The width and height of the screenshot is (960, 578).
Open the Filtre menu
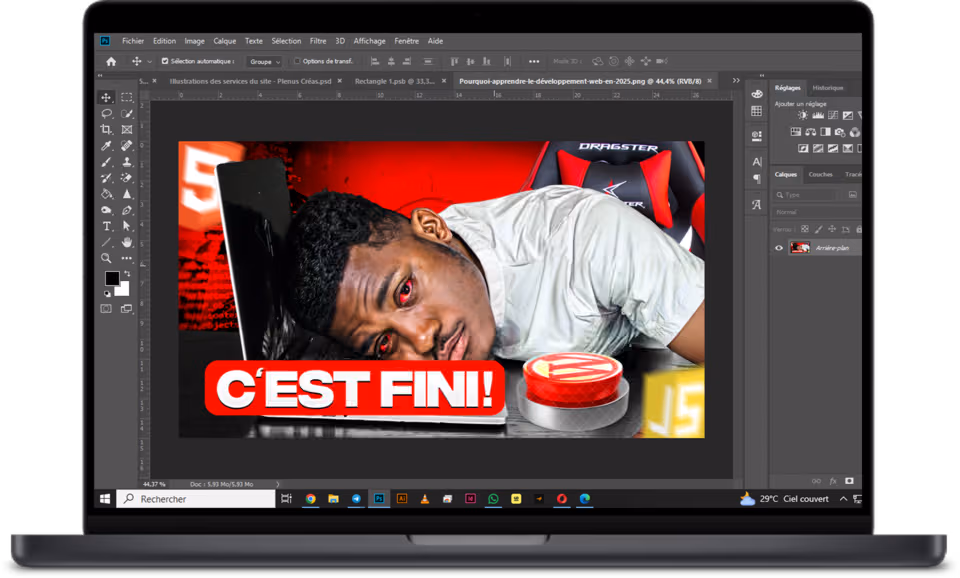pyautogui.click(x=318, y=41)
